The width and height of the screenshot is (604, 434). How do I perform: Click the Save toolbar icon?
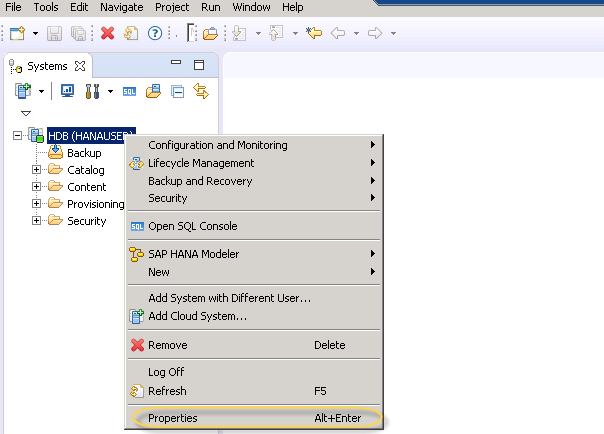(x=54, y=34)
